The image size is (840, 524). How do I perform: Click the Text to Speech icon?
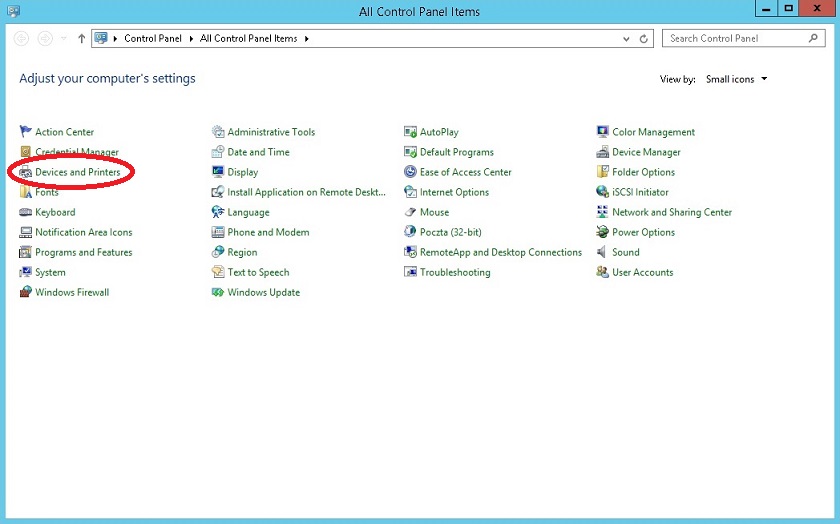click(218, 272)
